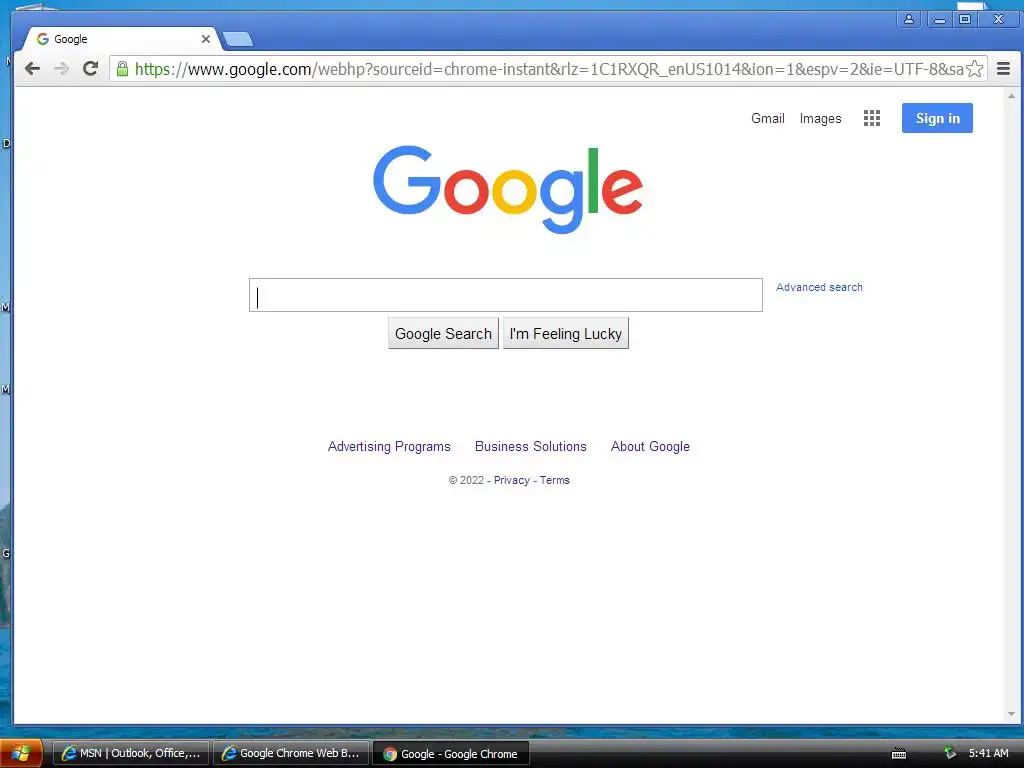Image resolution: width=1024 pixels, height=768 pixels.
Task: Open the Google apps grid
Action: (x=872, y=118)
